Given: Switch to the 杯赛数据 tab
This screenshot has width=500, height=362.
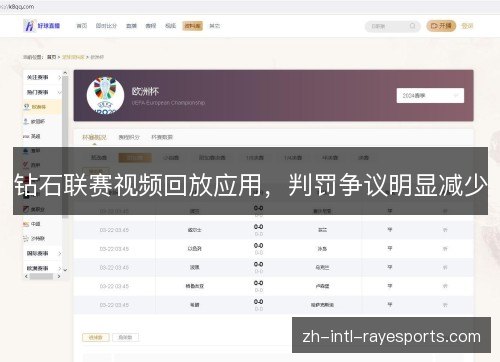Looking at the screenshot, I should tap(162, 137).
